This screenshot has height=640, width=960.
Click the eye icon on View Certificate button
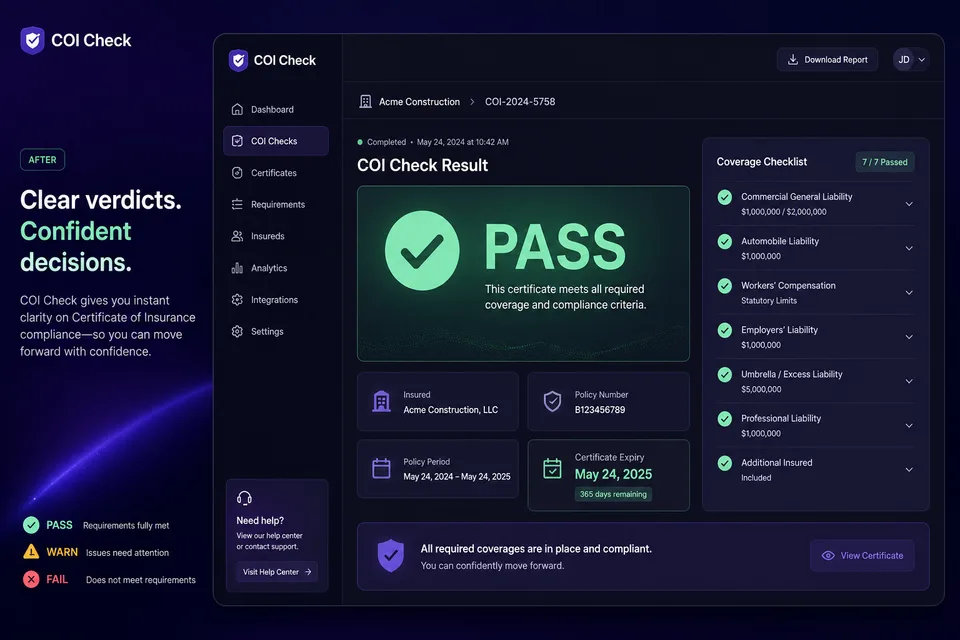(828, 555)
